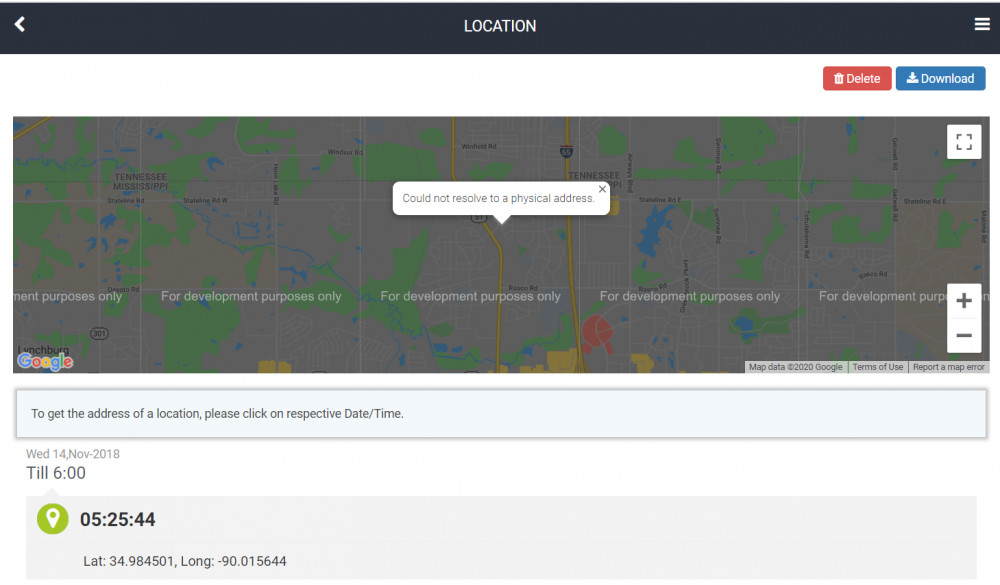The image size is (1000, 585).
Task: Download the location history
Action: tap(940, 78)
